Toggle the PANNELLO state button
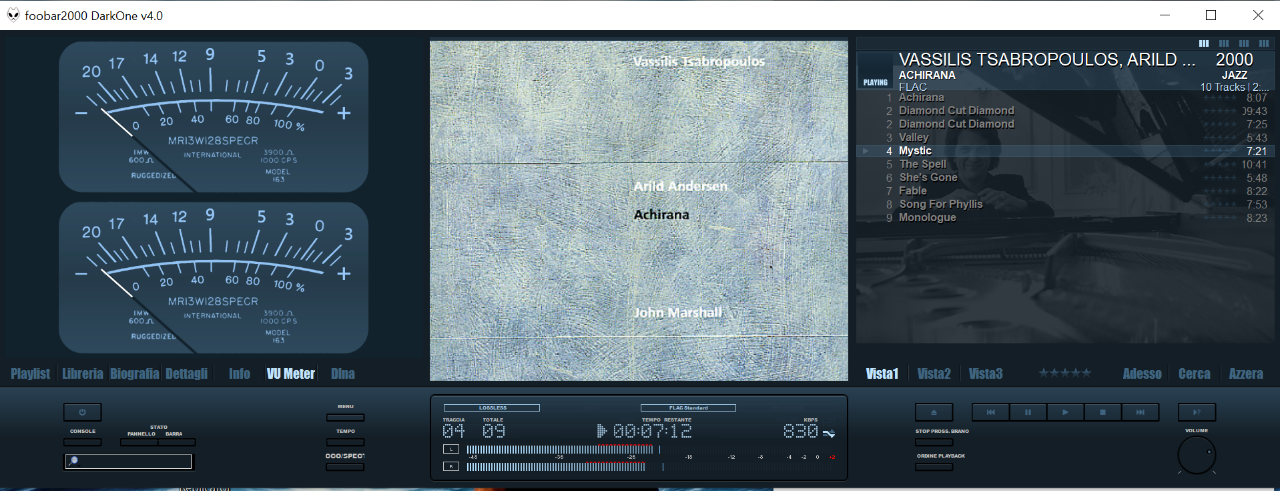1280x491 pixels. (x=138, y=442)
